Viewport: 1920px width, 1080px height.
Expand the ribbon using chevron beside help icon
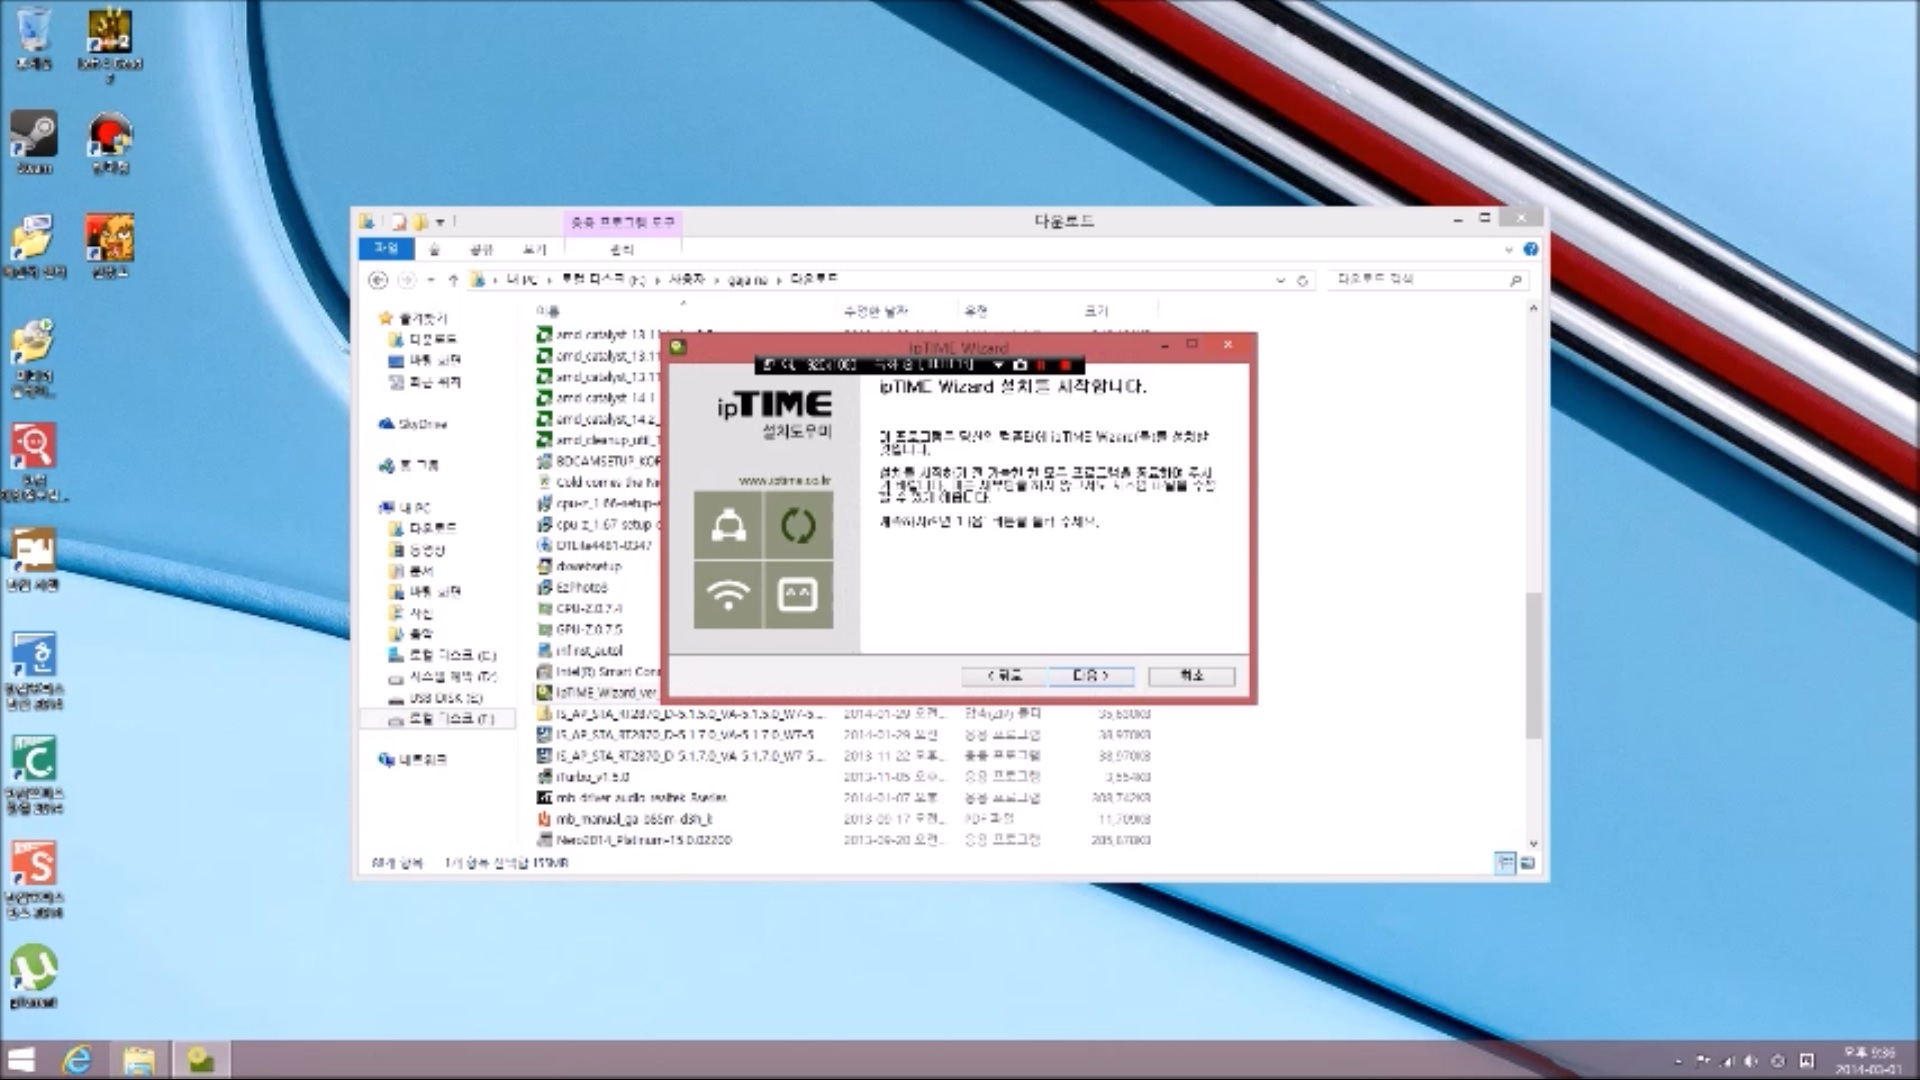(1508, 249)
